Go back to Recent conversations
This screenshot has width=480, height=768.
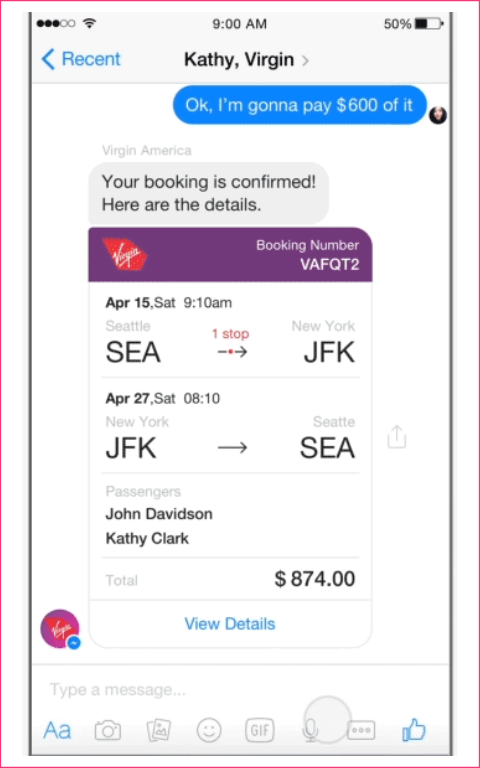tap(81, 59)
